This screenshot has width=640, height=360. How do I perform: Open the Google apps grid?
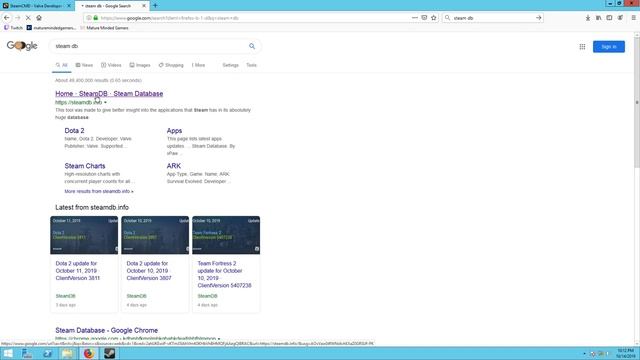click(582, 47)
